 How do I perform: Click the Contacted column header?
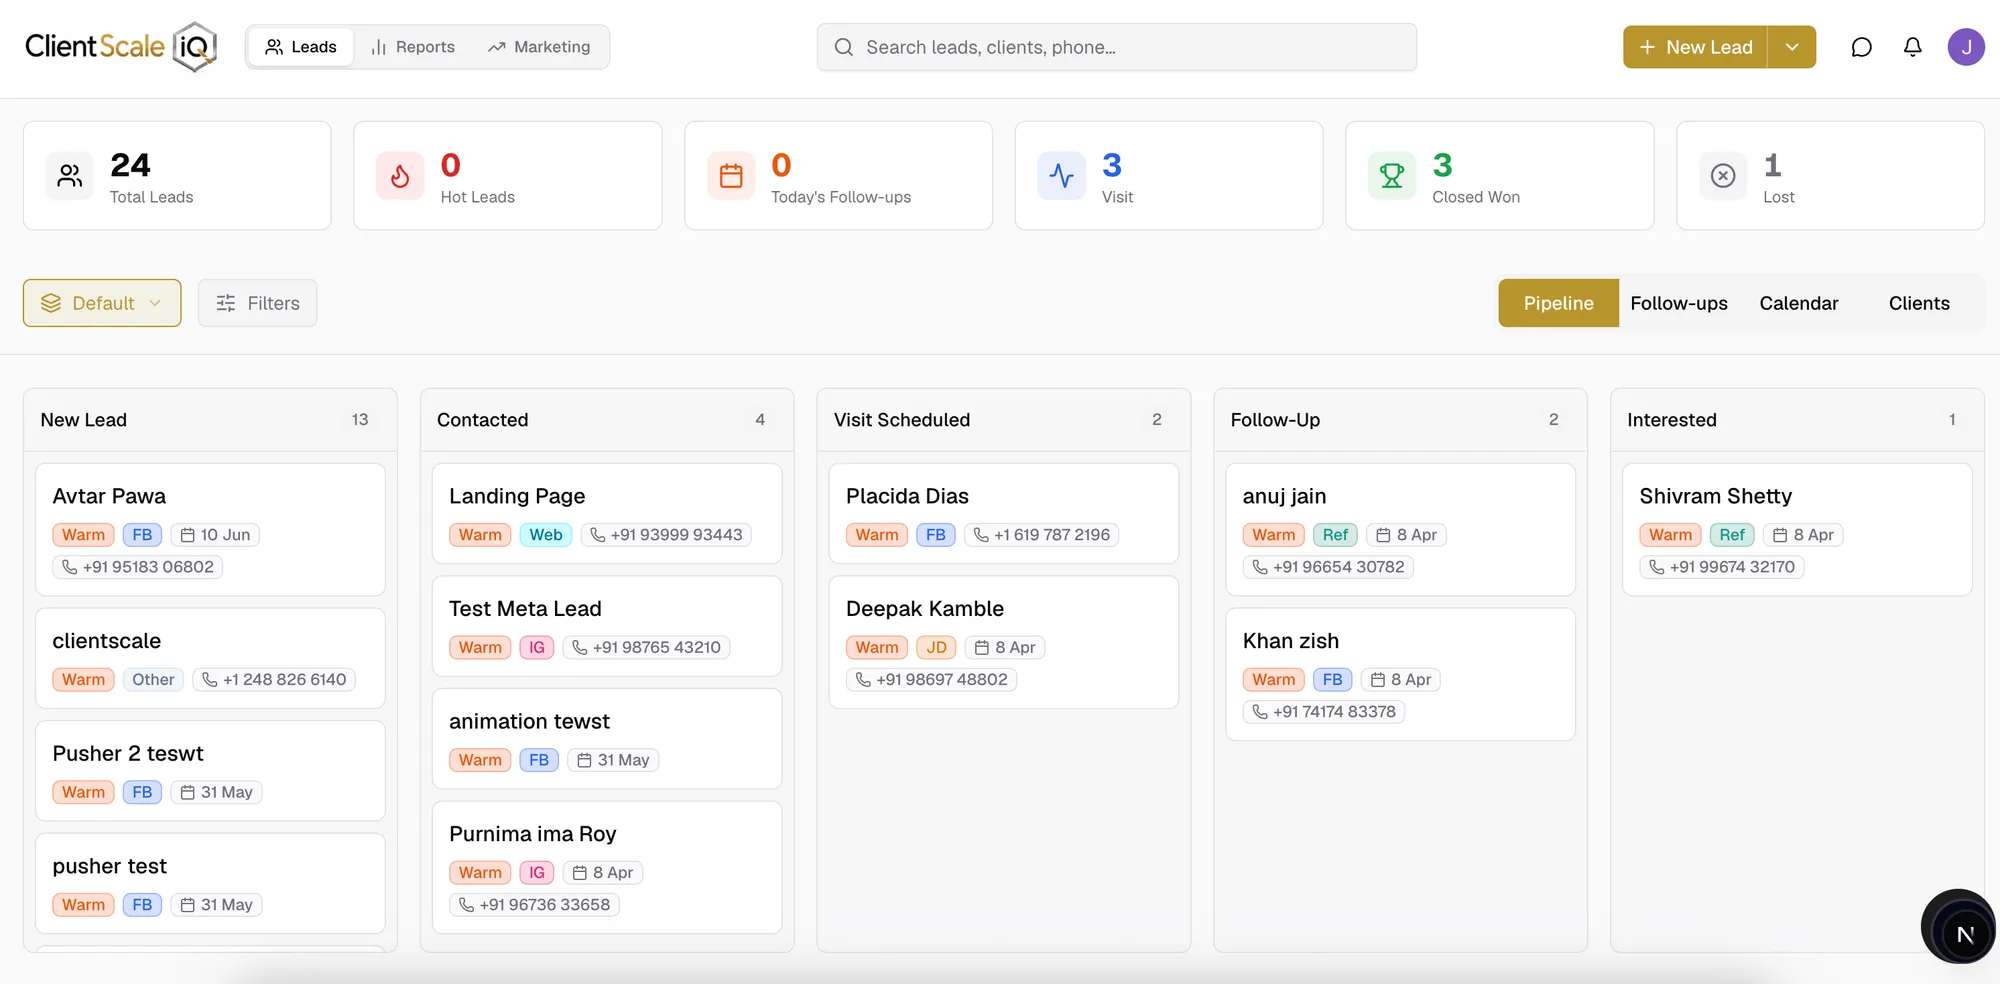[x=607, y=420]
